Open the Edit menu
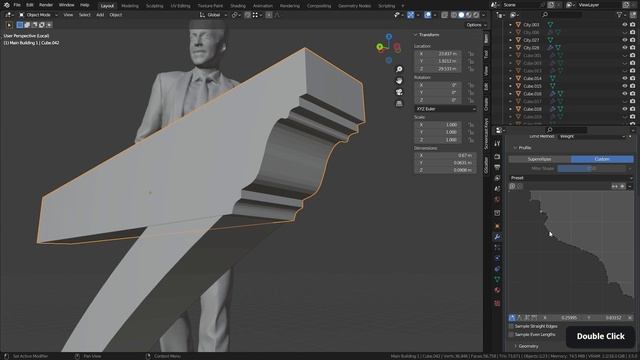The height and width of the screenshot is (360, 640). [x=30, y=5]
